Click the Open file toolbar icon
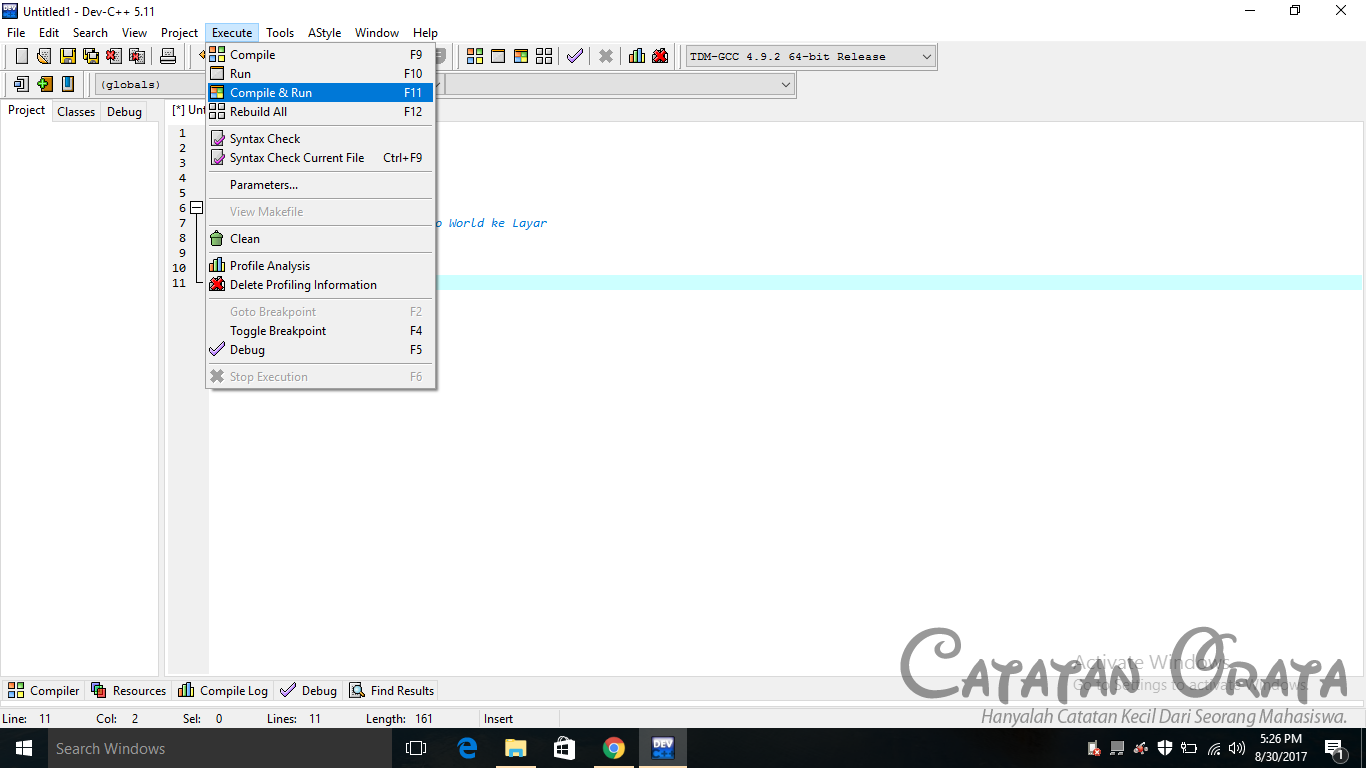 click(44, 56)
